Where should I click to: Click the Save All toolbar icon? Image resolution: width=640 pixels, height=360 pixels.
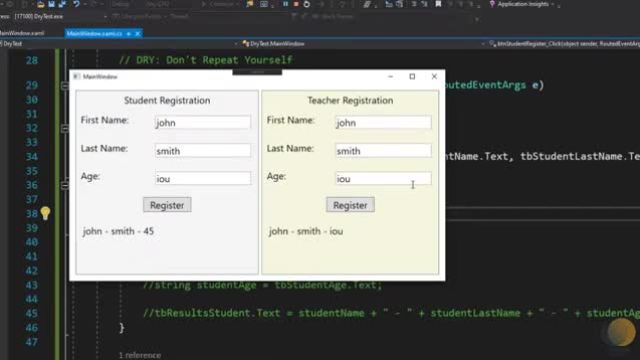coord(62,4)
